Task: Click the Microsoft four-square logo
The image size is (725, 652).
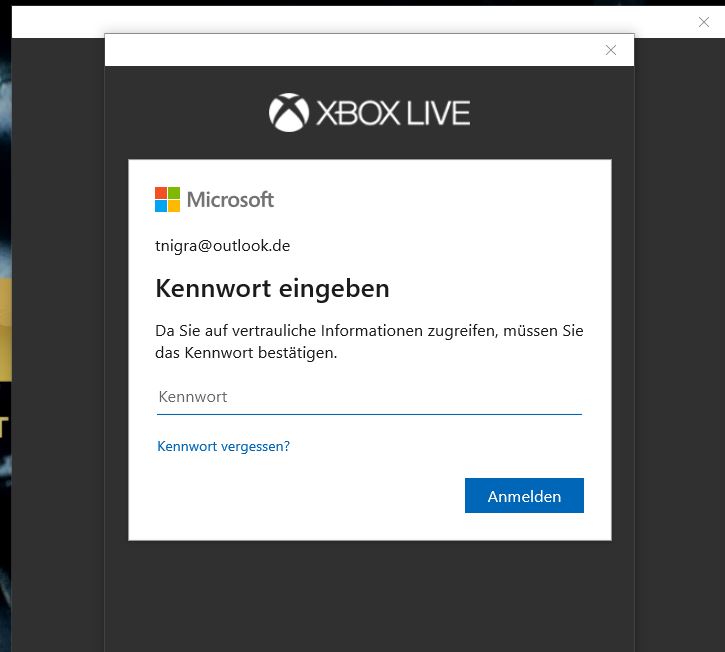Action: [167, 199]
